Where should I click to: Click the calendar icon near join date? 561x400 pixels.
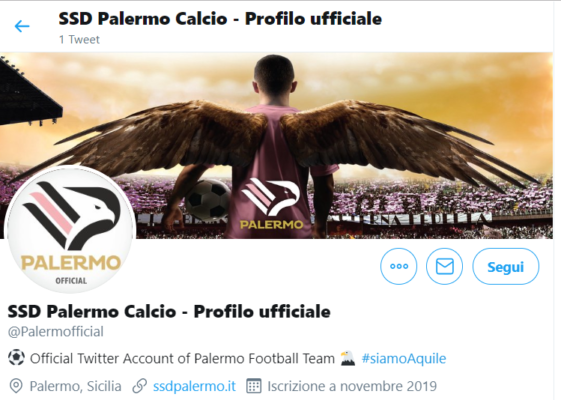pos(254,386)
